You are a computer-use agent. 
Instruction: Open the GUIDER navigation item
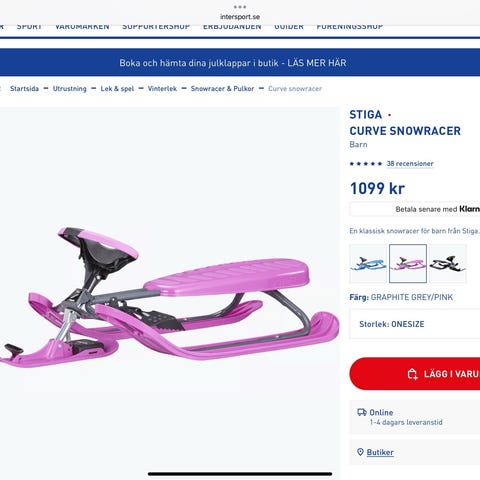pyautogui.click(x=289, y=26)
